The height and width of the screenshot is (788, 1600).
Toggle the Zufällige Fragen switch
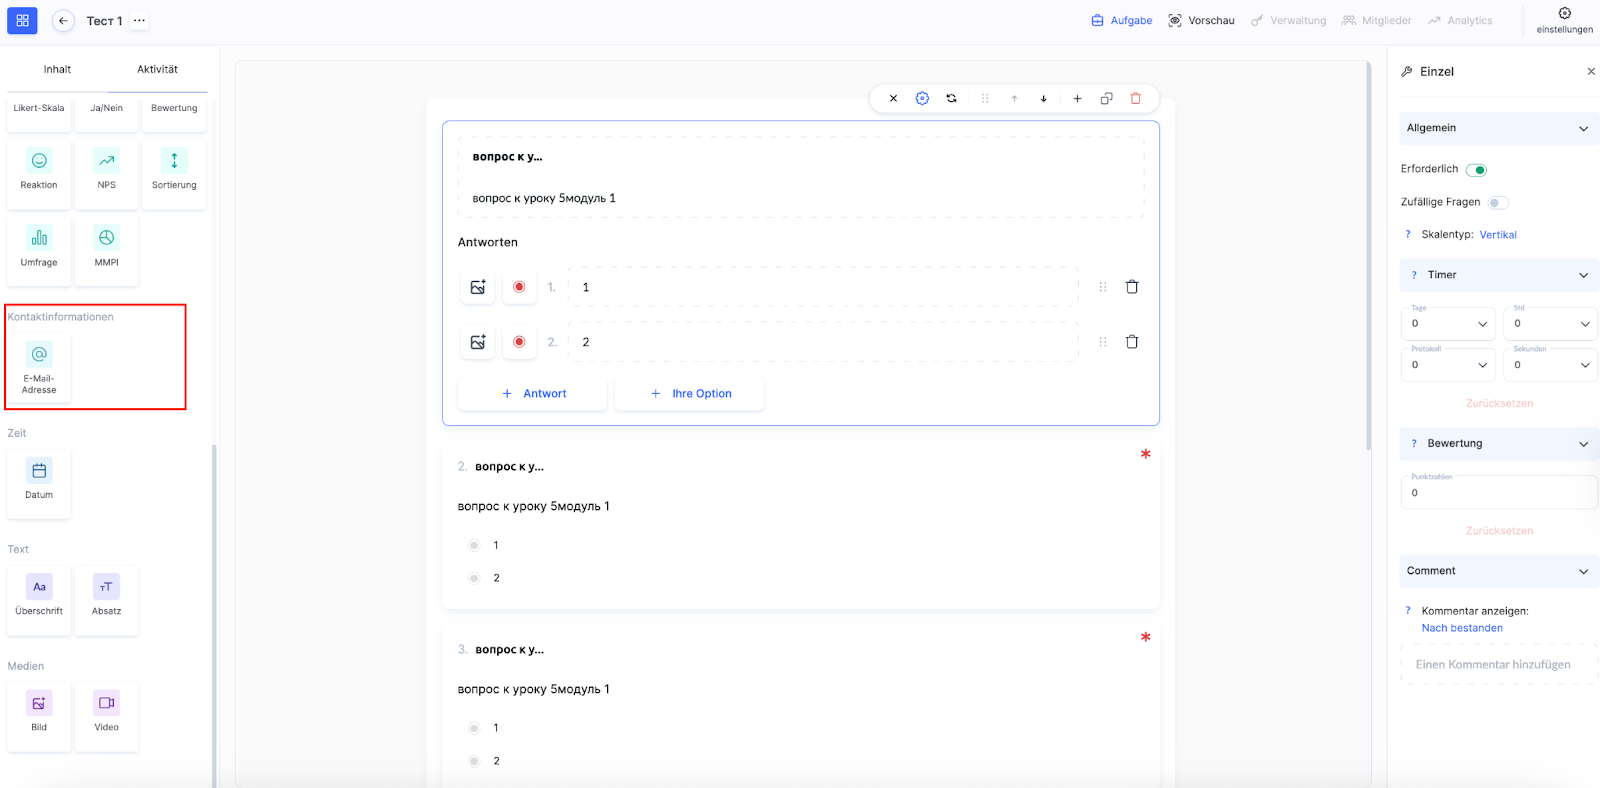[x=1498, y=203]
